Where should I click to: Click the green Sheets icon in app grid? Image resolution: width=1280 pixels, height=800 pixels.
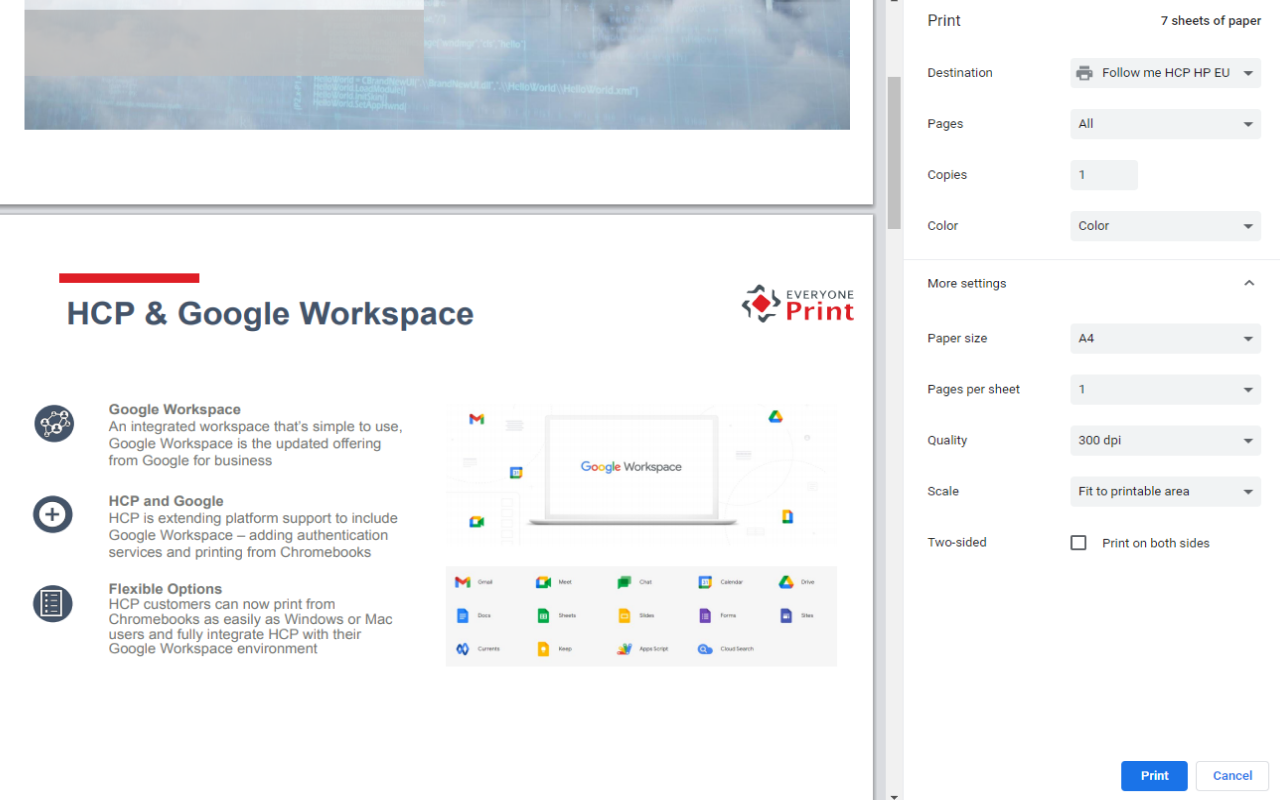(x=543, y=615)
